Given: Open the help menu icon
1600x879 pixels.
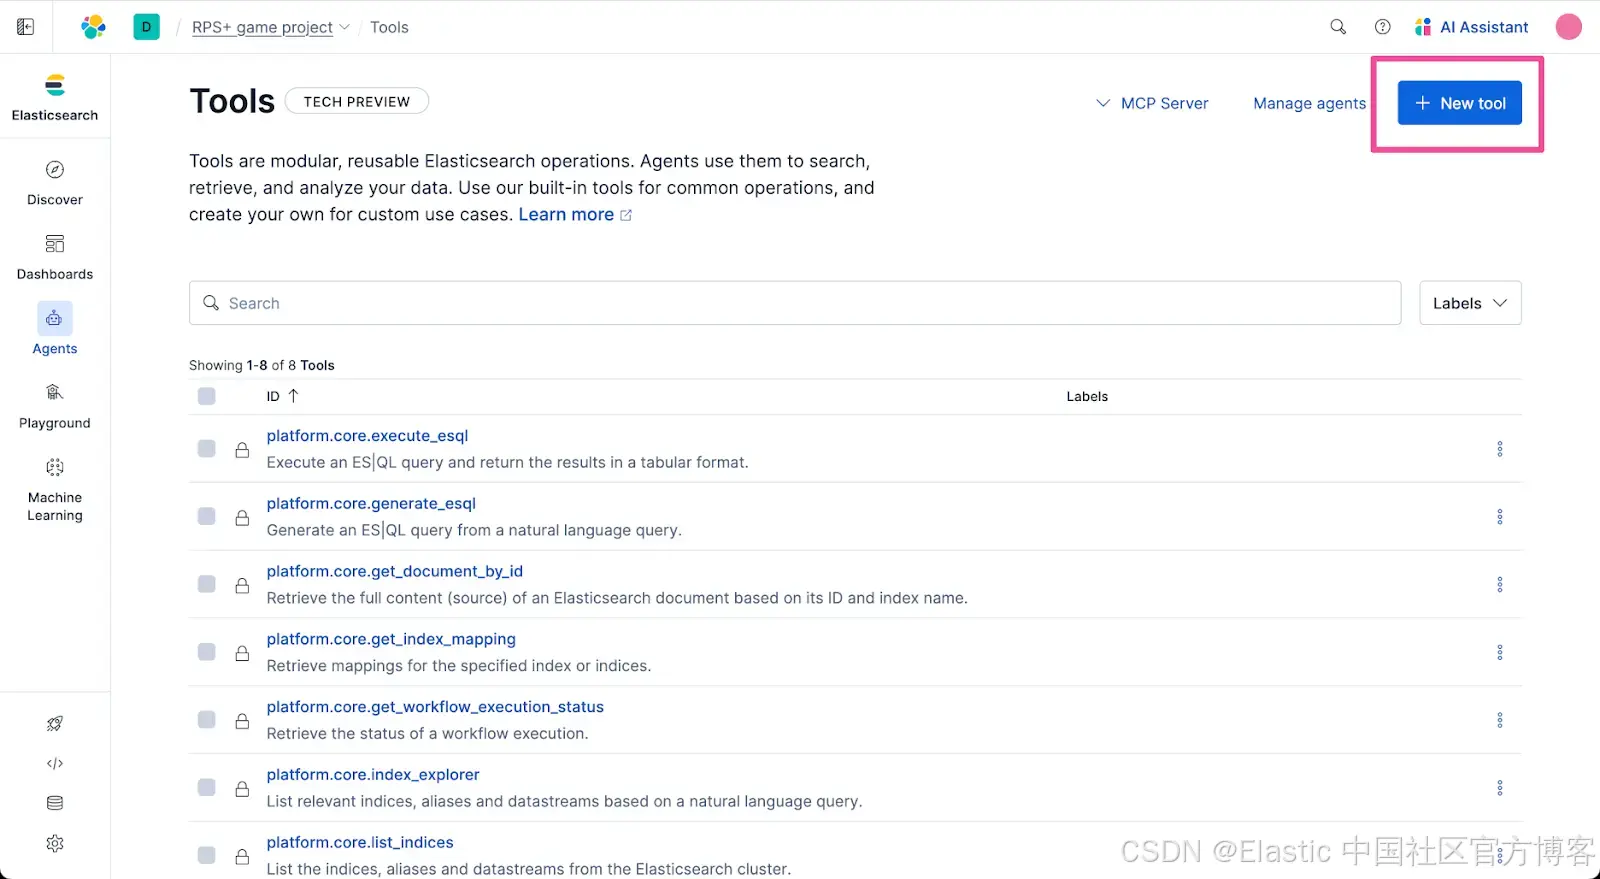Looking at the screenshot, I should 1382,27.
